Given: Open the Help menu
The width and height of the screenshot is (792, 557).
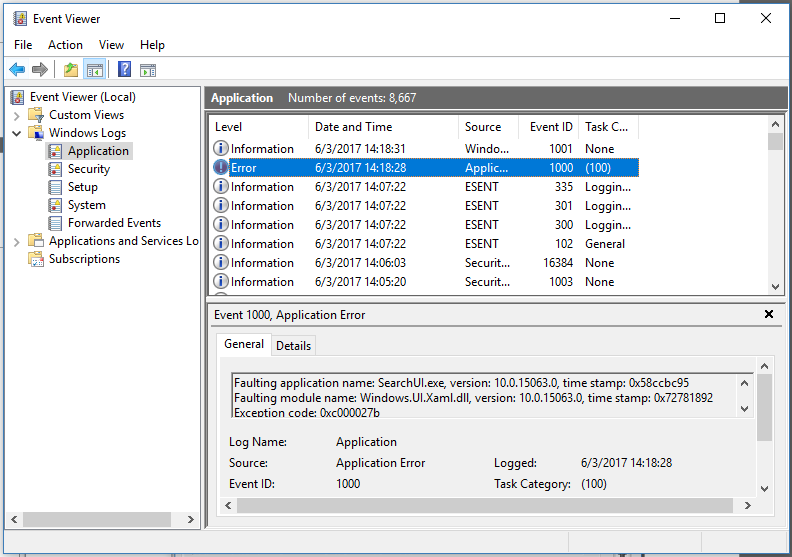Looking at the screenshot, I should pyautogui.click(x=152, y=45).
